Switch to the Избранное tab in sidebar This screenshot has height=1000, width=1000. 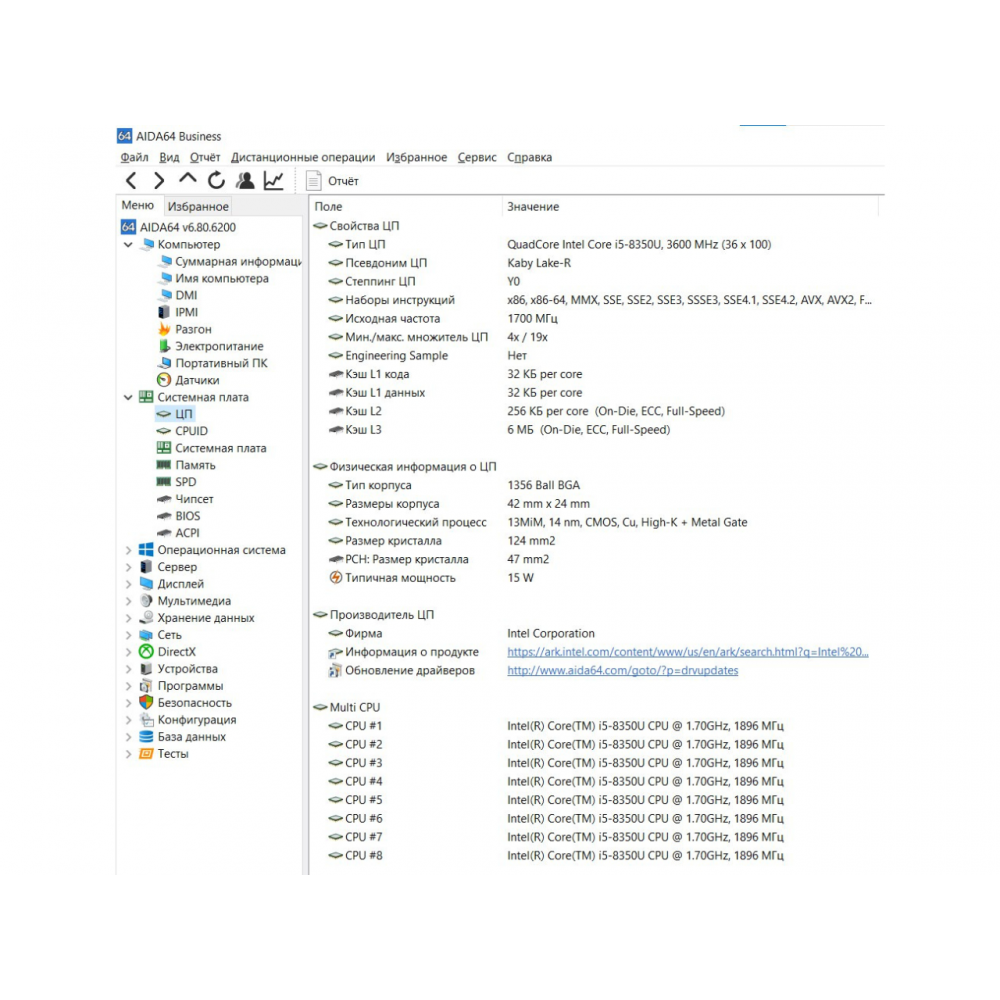tap(198, 207)
